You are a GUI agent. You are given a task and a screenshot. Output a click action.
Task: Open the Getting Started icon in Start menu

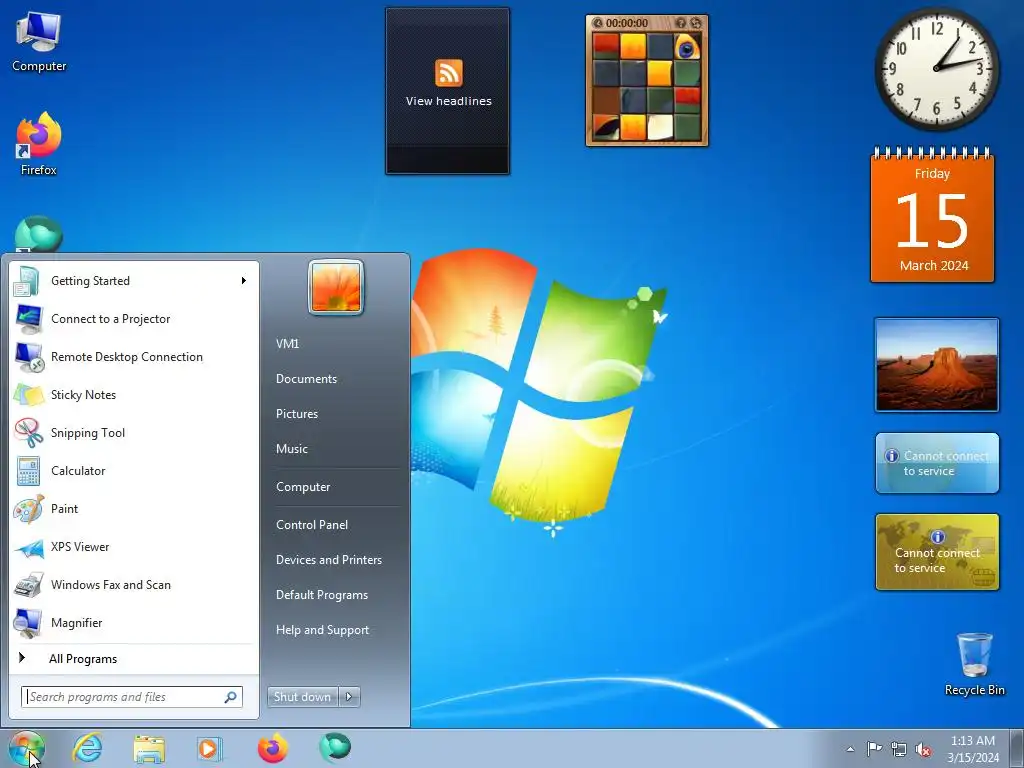pyautogui.click(x=27, y=281)
